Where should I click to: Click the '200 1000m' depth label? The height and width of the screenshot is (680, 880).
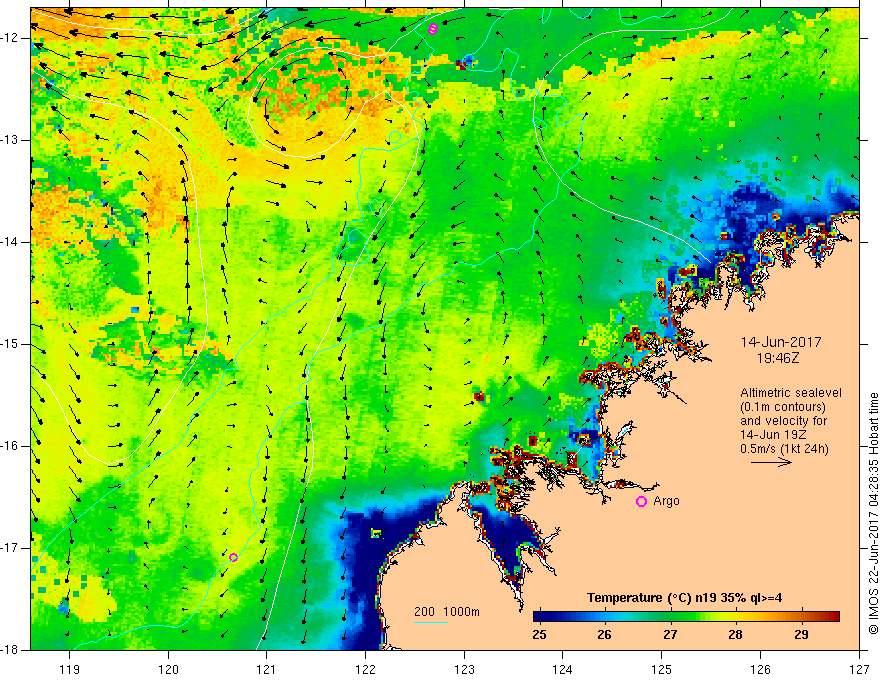(447, 612)
